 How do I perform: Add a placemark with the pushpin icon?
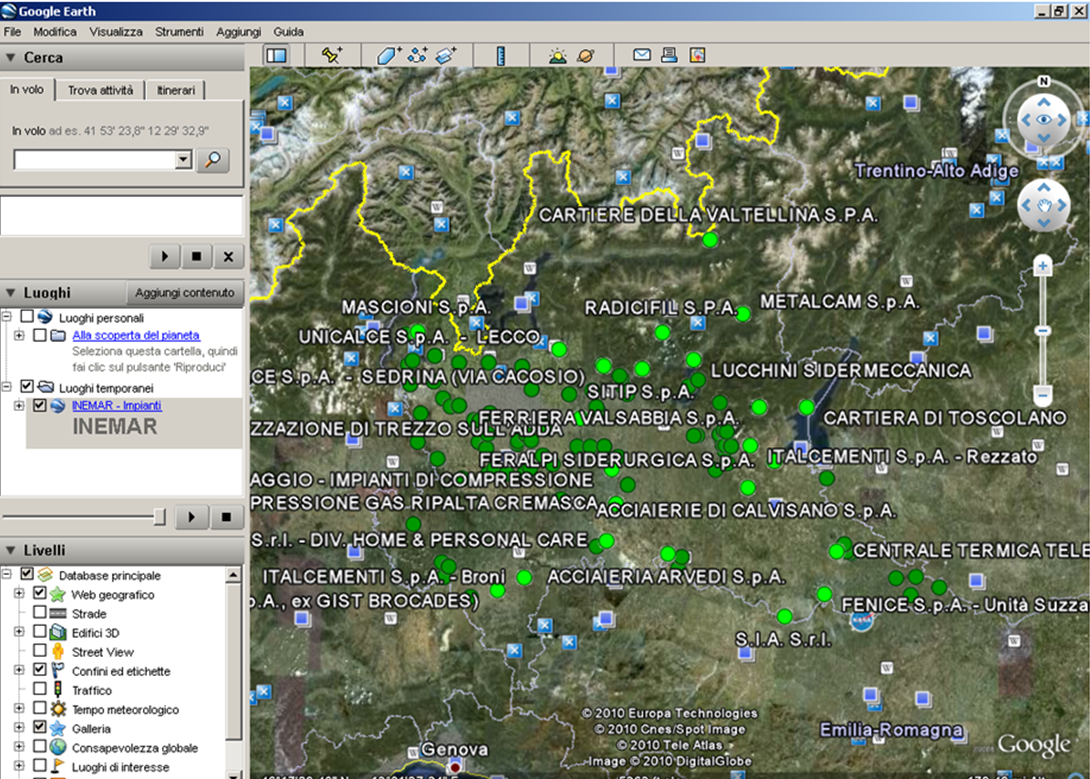[331, 55]
